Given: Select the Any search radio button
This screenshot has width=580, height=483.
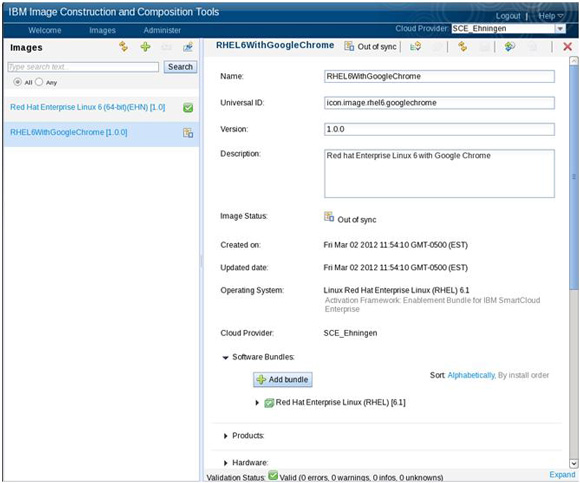Looking at the screenshot, I should coord(39,82).
